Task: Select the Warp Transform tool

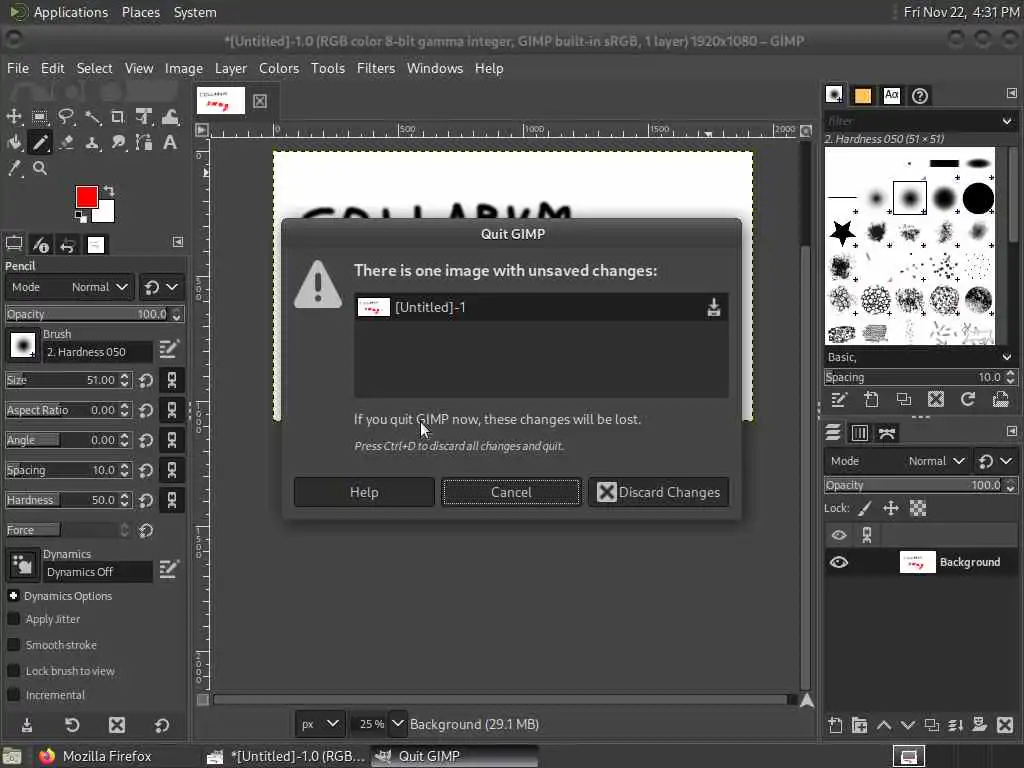Action: click(x=170, y=117)
